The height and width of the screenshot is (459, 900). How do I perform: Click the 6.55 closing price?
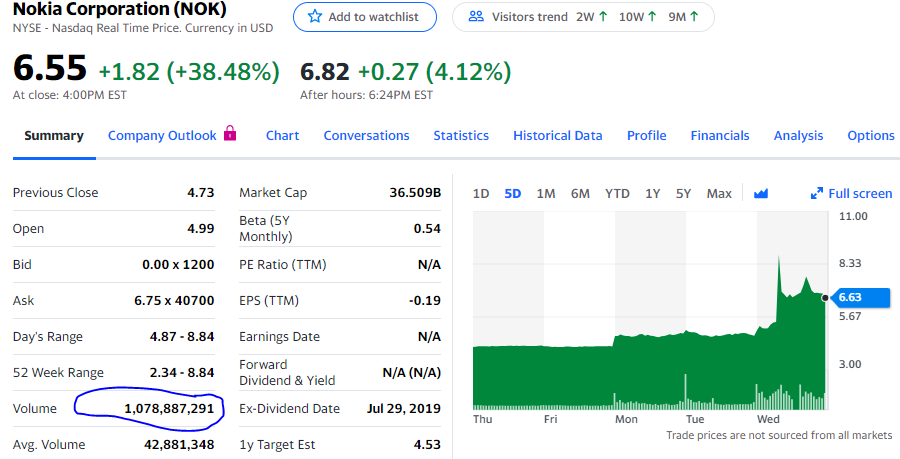click(x=49, y=67)
